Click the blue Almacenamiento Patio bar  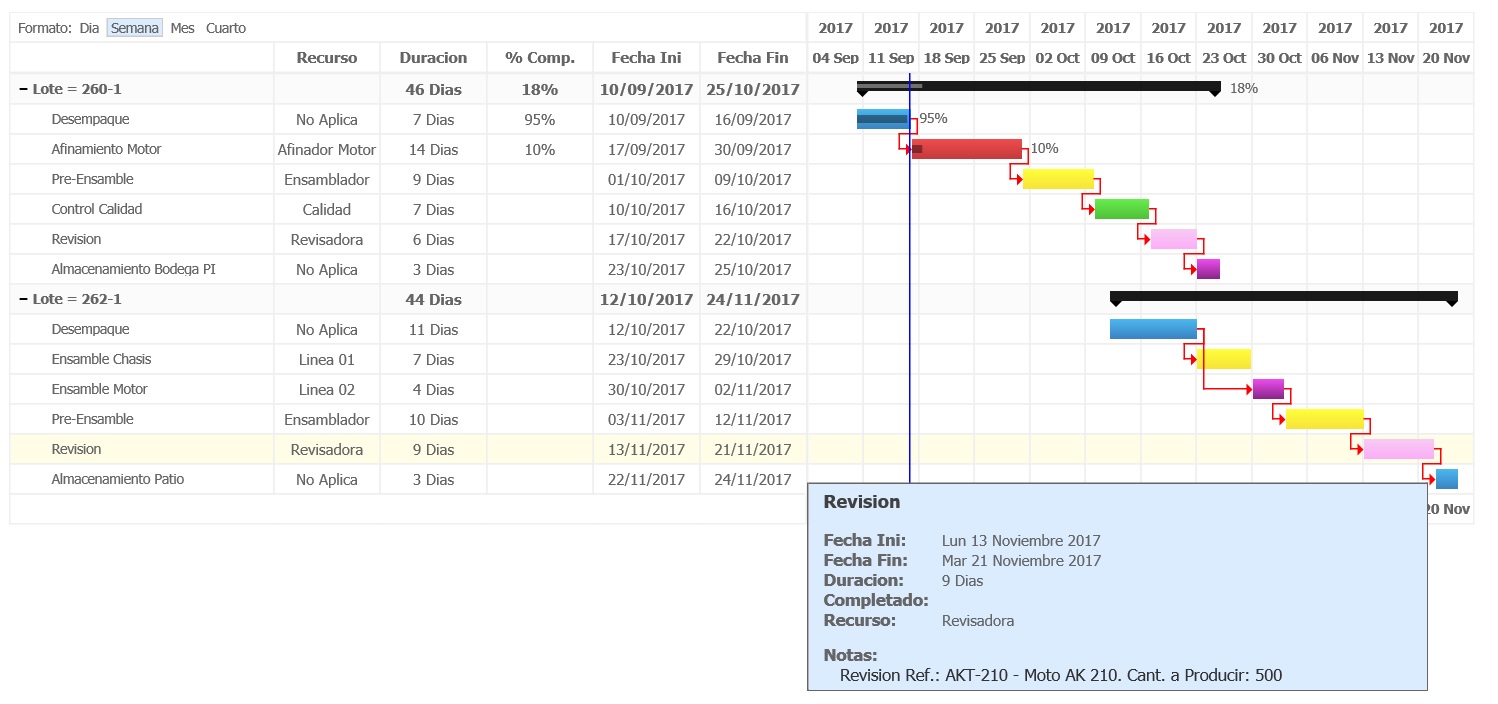[x=1446, y=479]
